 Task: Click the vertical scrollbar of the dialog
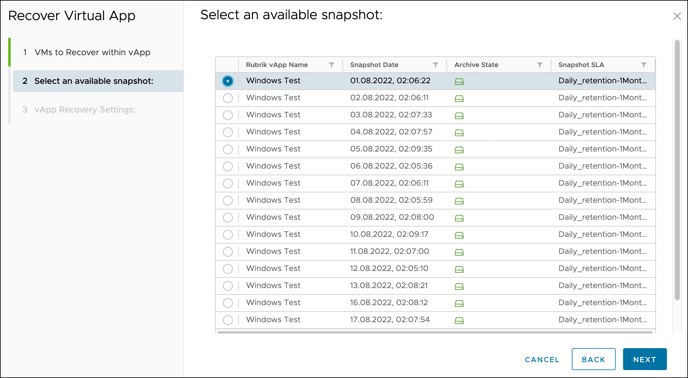677,170
